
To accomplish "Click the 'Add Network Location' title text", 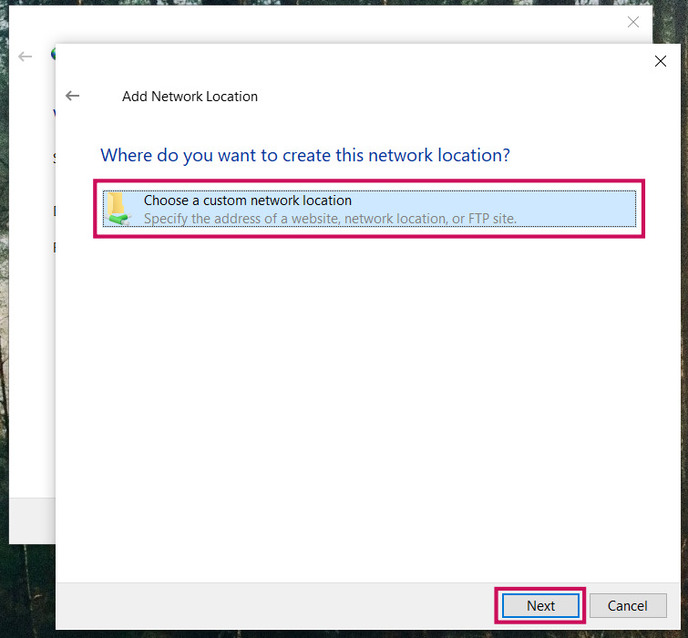I will (190, 96).
